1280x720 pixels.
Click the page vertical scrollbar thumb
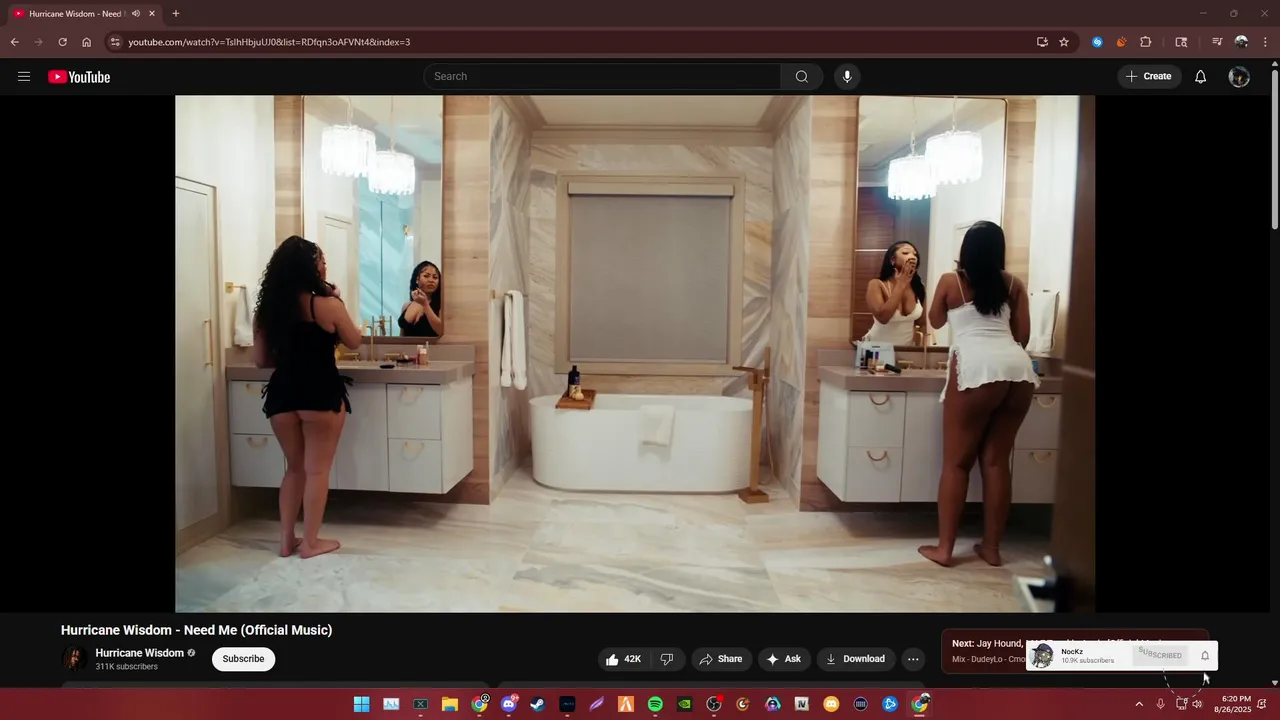1274,150
